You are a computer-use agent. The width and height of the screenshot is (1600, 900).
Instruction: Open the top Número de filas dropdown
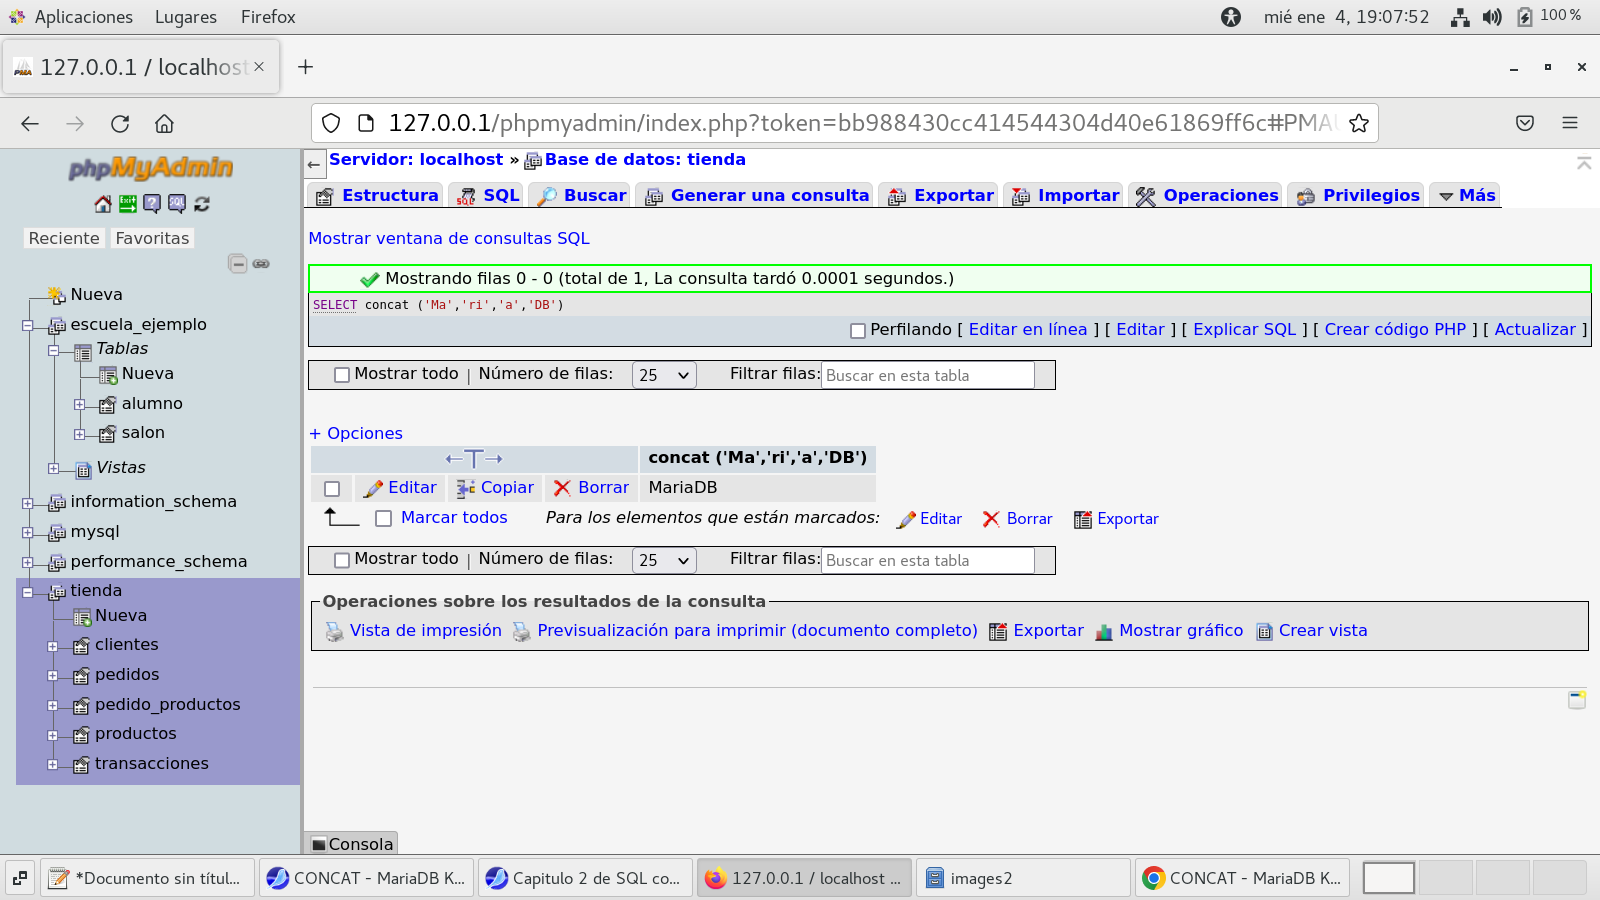click(664, 375)
